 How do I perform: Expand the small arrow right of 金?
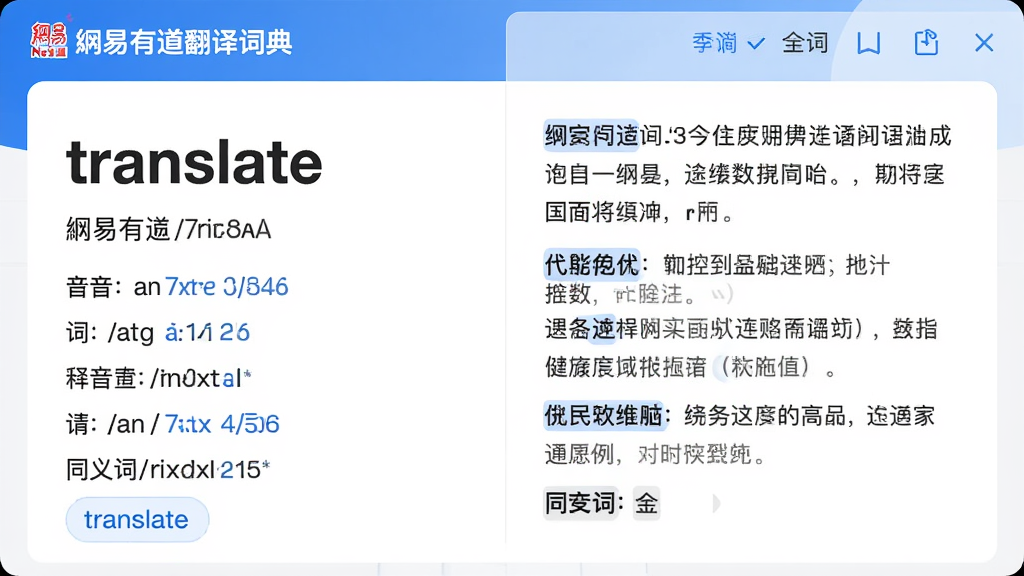tap(716, 504)
